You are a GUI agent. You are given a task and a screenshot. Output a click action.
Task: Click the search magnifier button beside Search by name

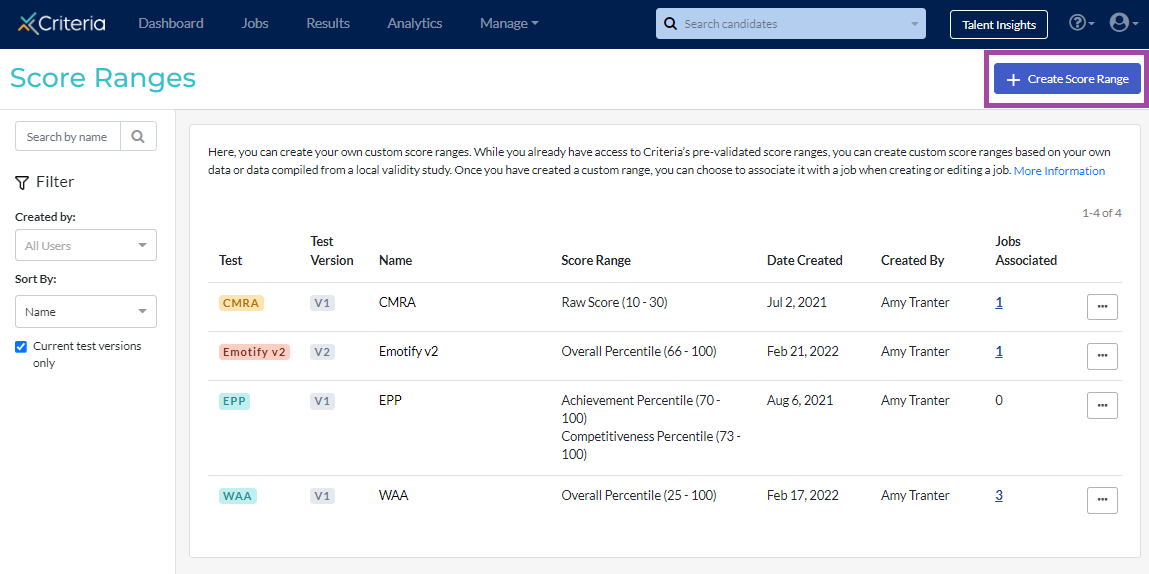pos(138,136)
